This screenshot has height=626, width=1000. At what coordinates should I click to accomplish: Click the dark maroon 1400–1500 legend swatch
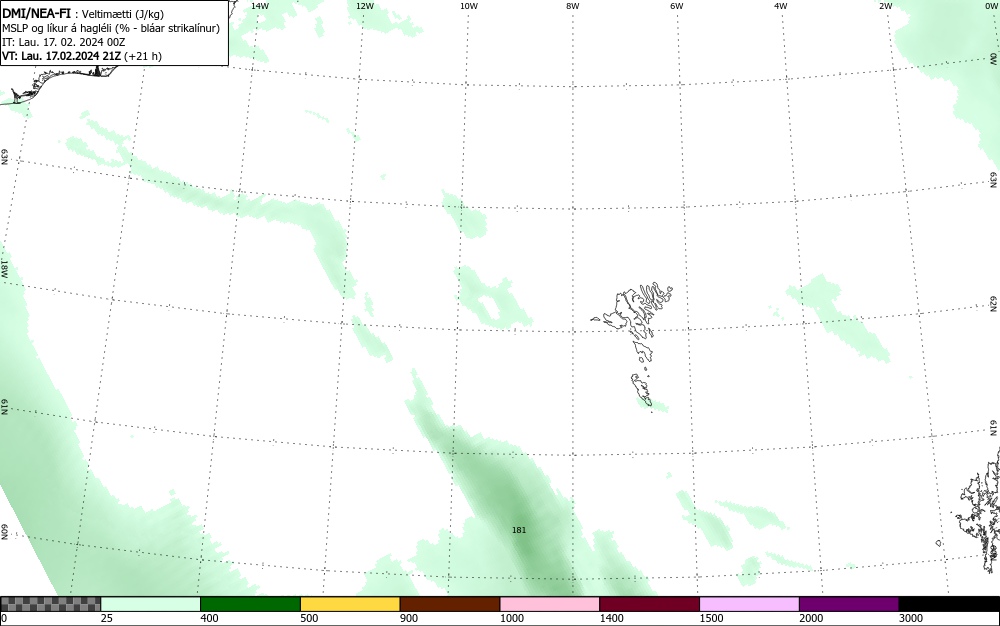(649, 604)
